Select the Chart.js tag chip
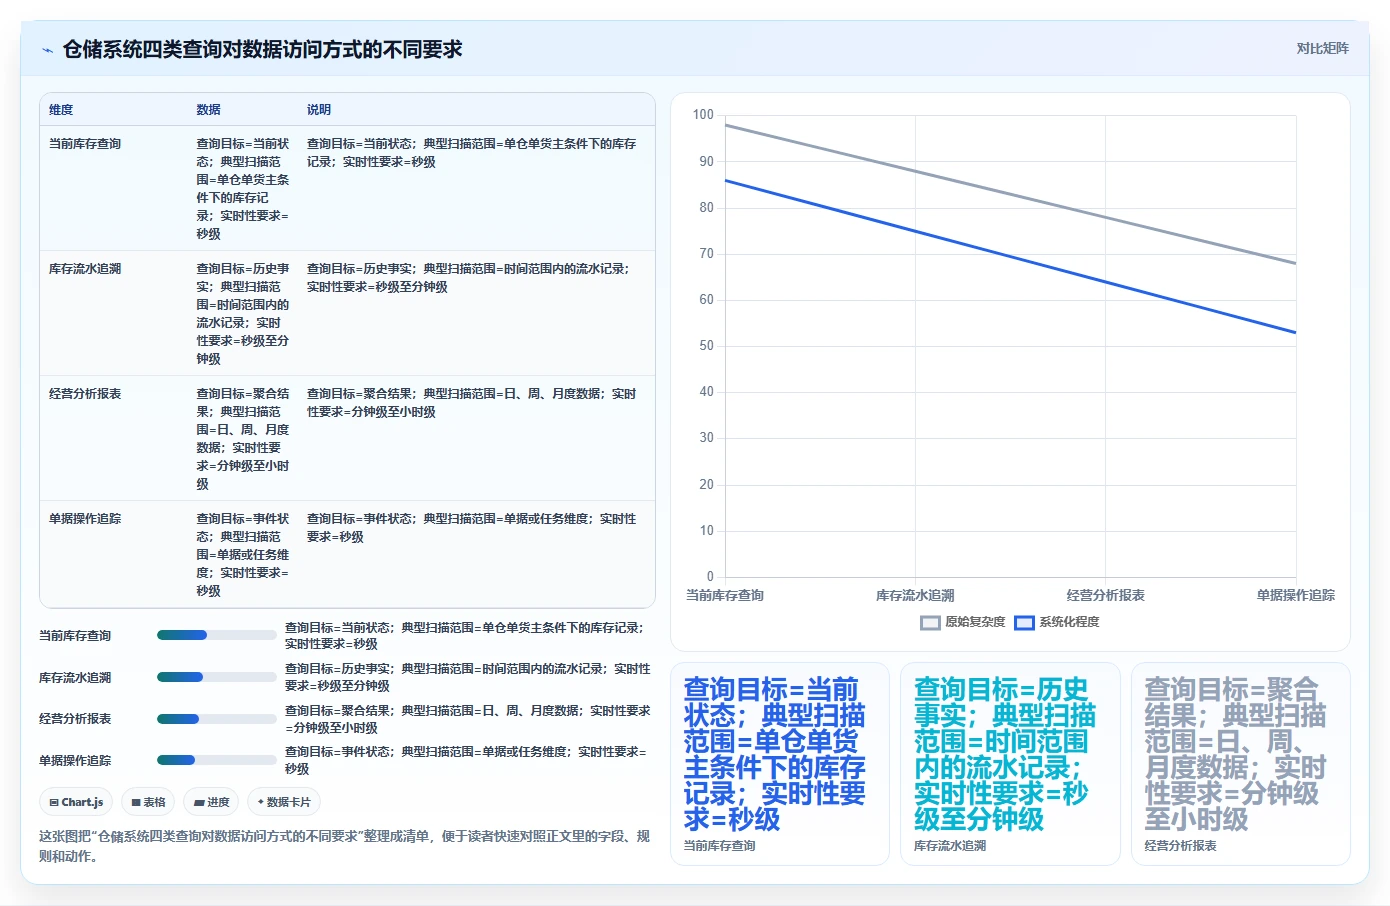 point(76,802)
